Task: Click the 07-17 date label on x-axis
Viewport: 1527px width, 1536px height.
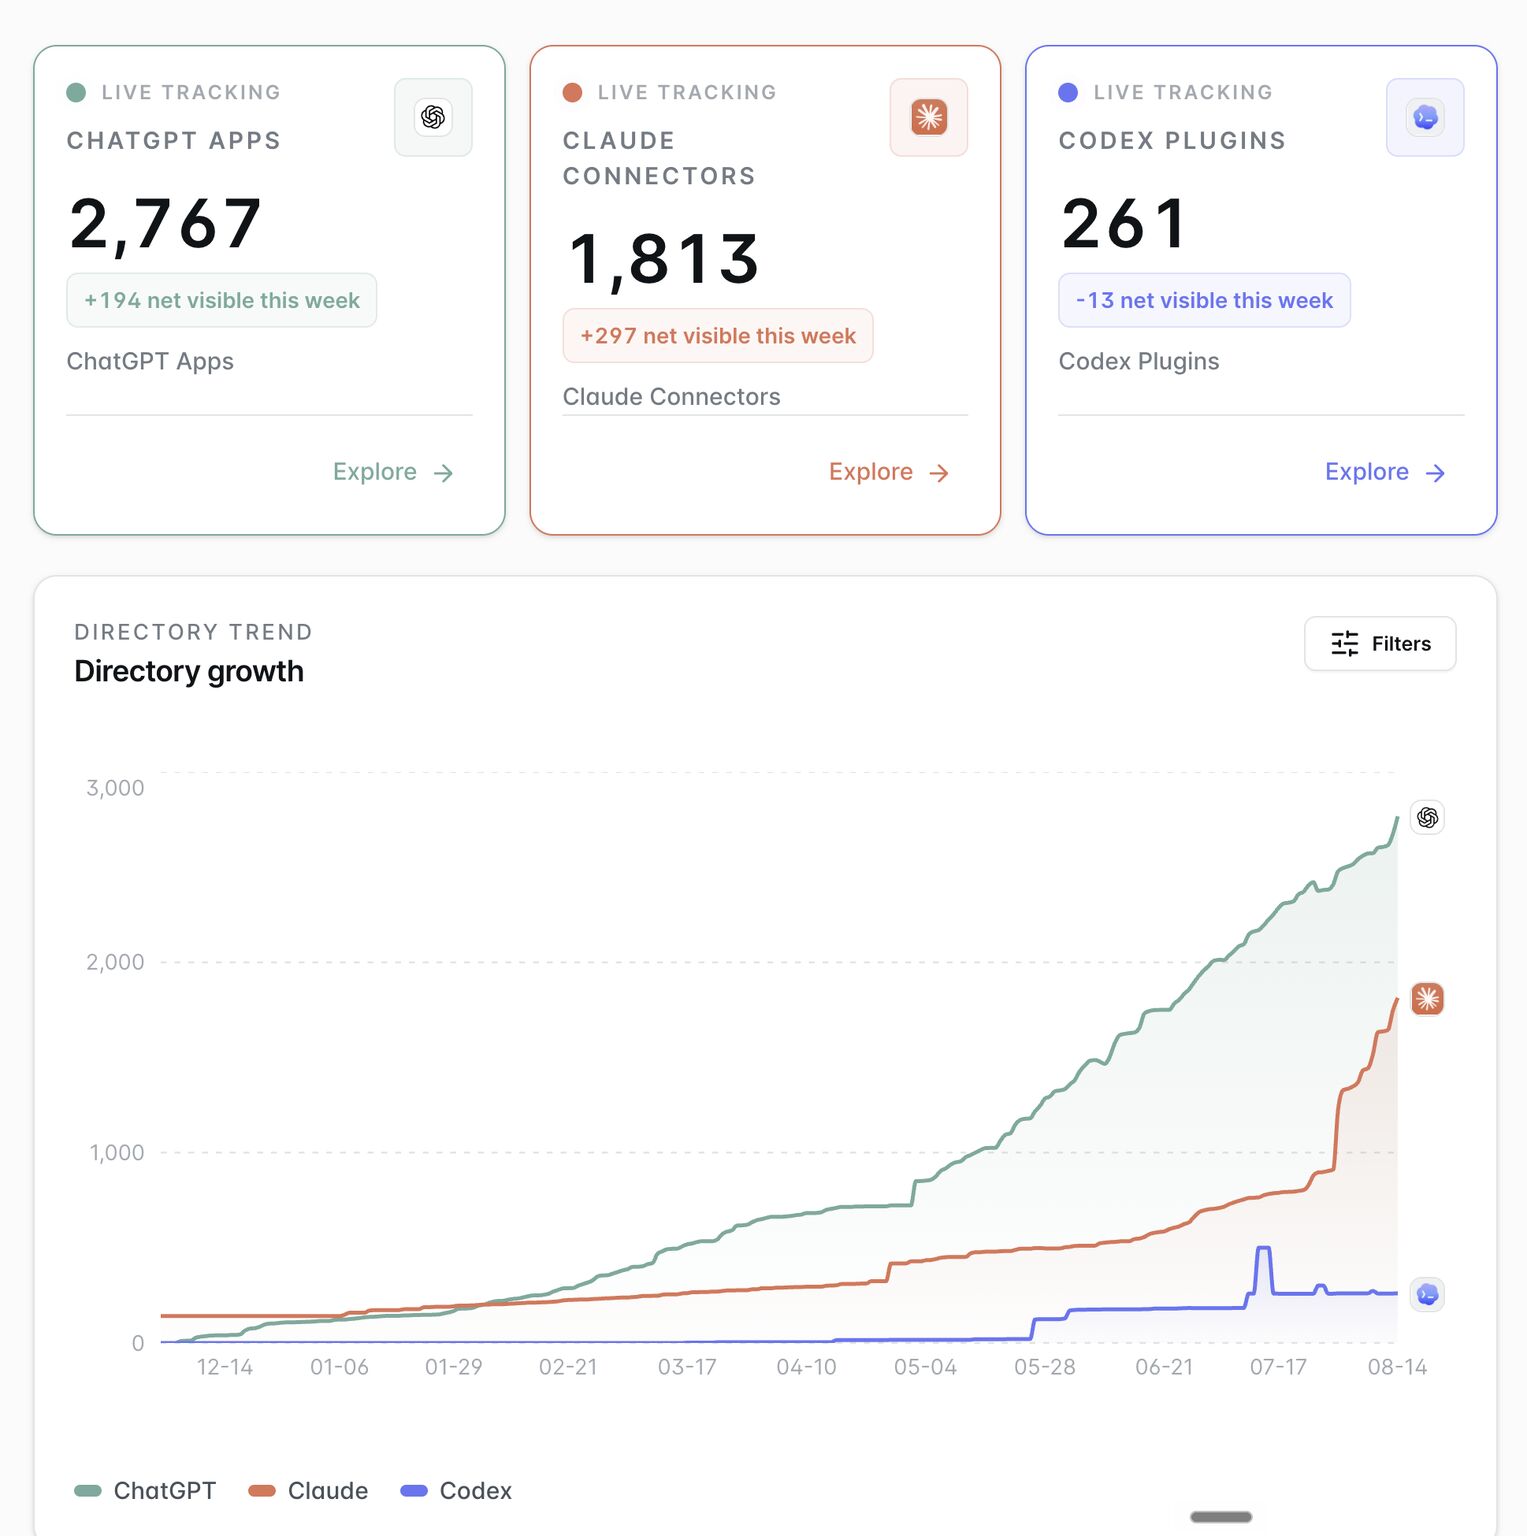Action: (x=1278, y=1367)
